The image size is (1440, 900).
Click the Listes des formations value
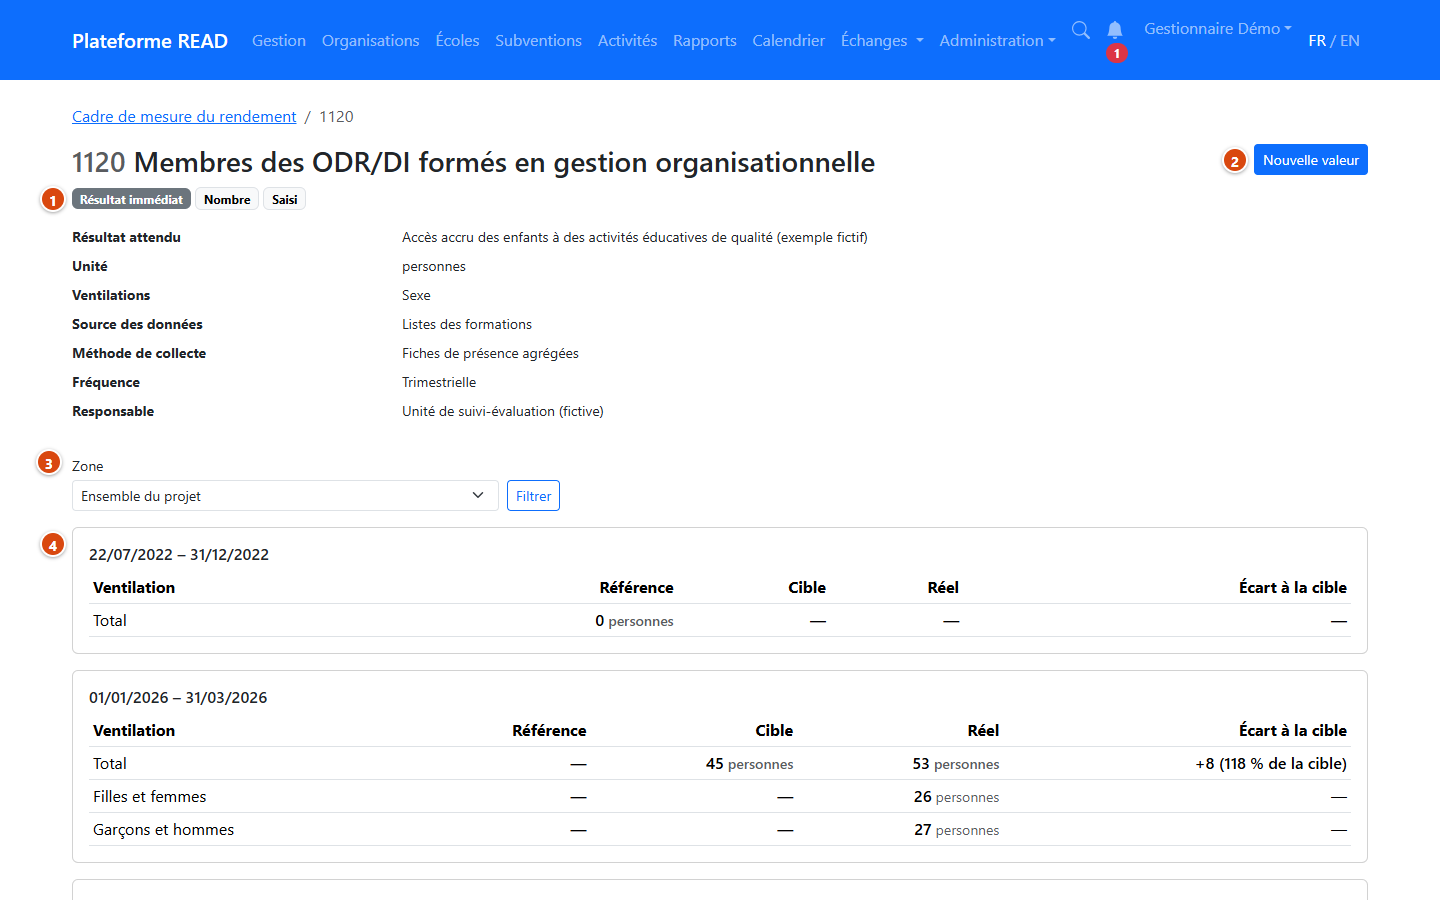(x=467, y=324)
